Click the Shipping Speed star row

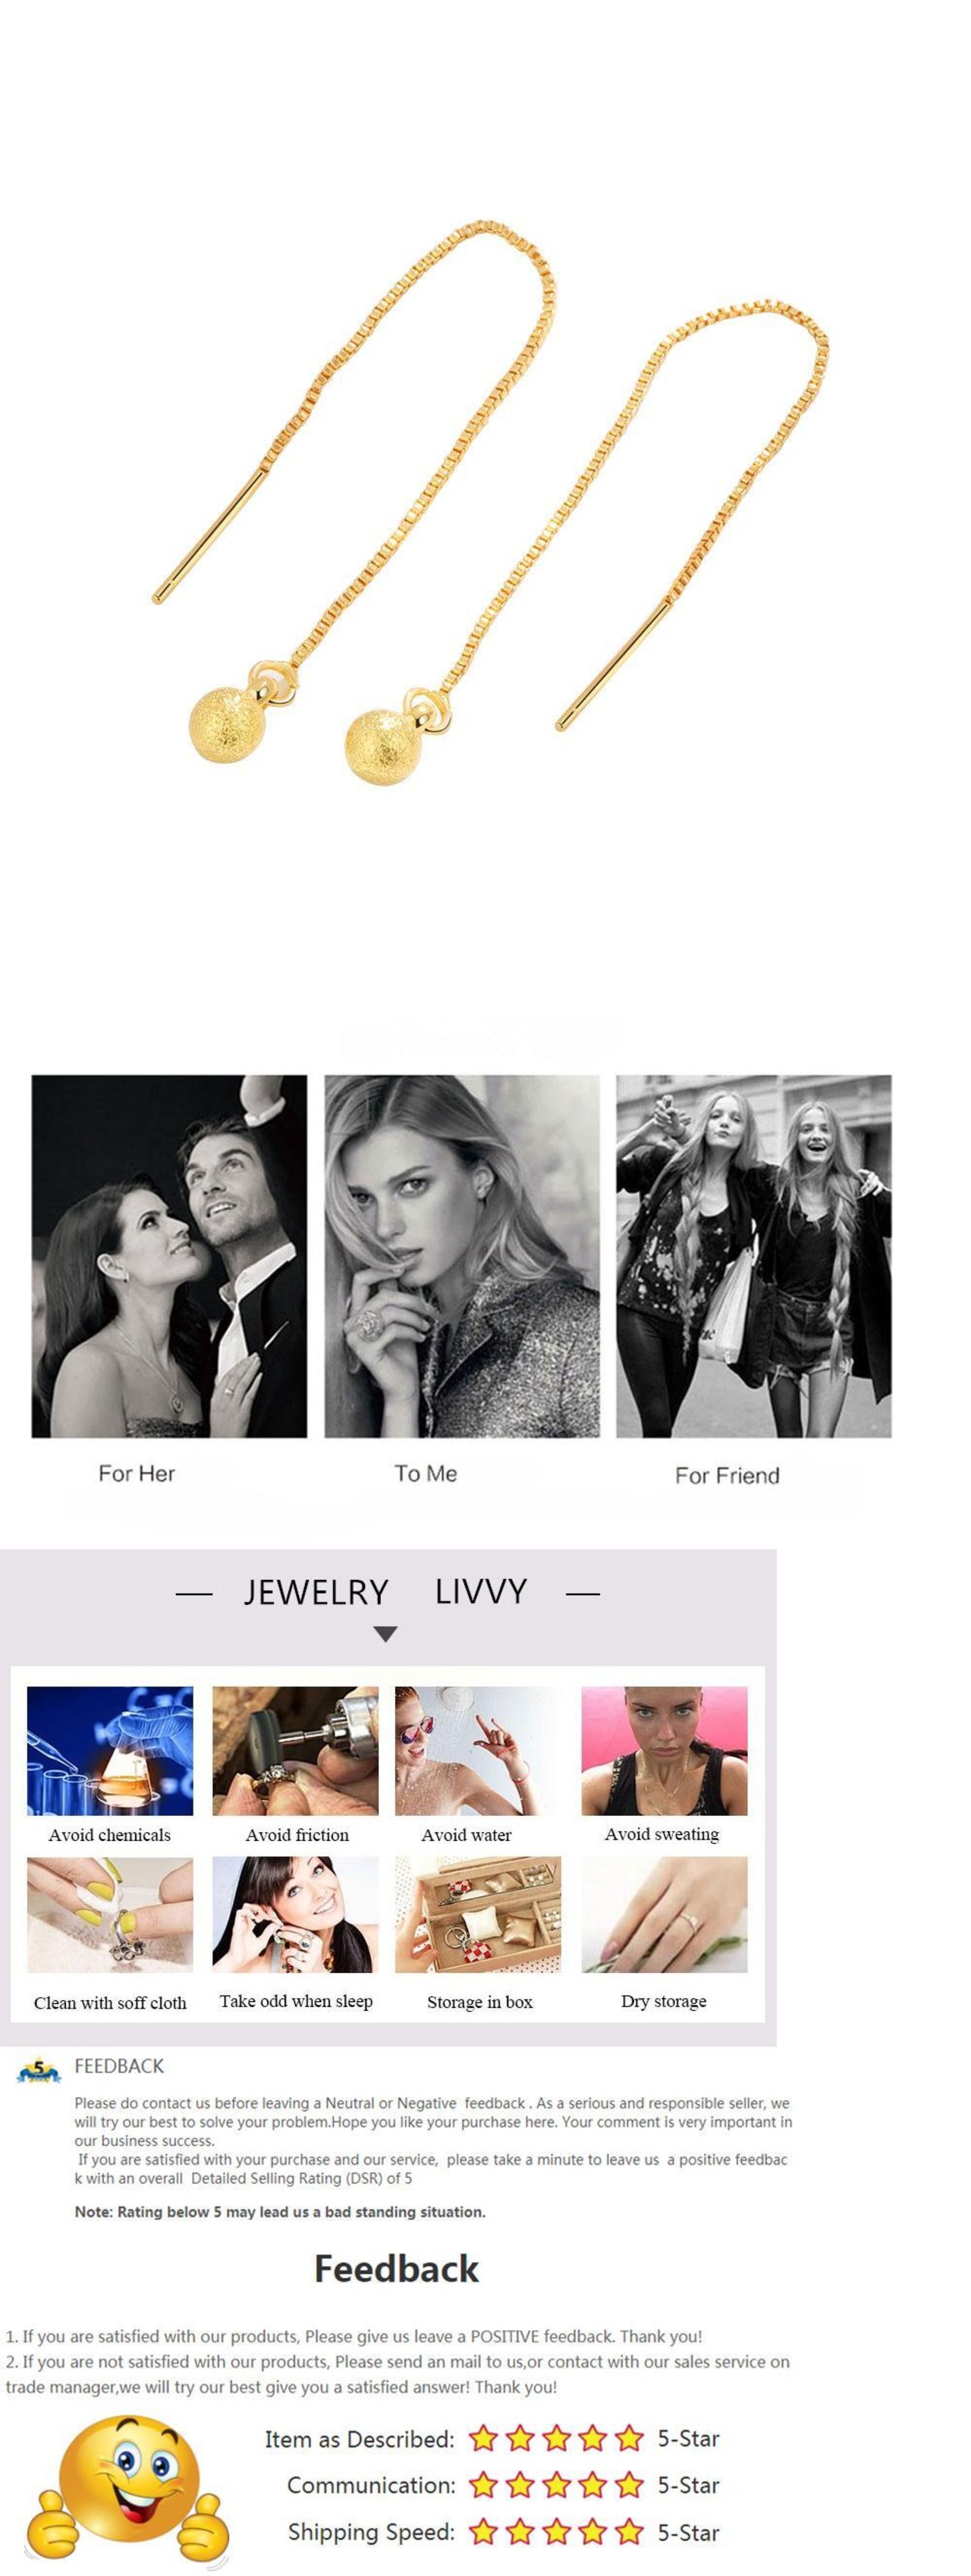[x=556, y=2531]
